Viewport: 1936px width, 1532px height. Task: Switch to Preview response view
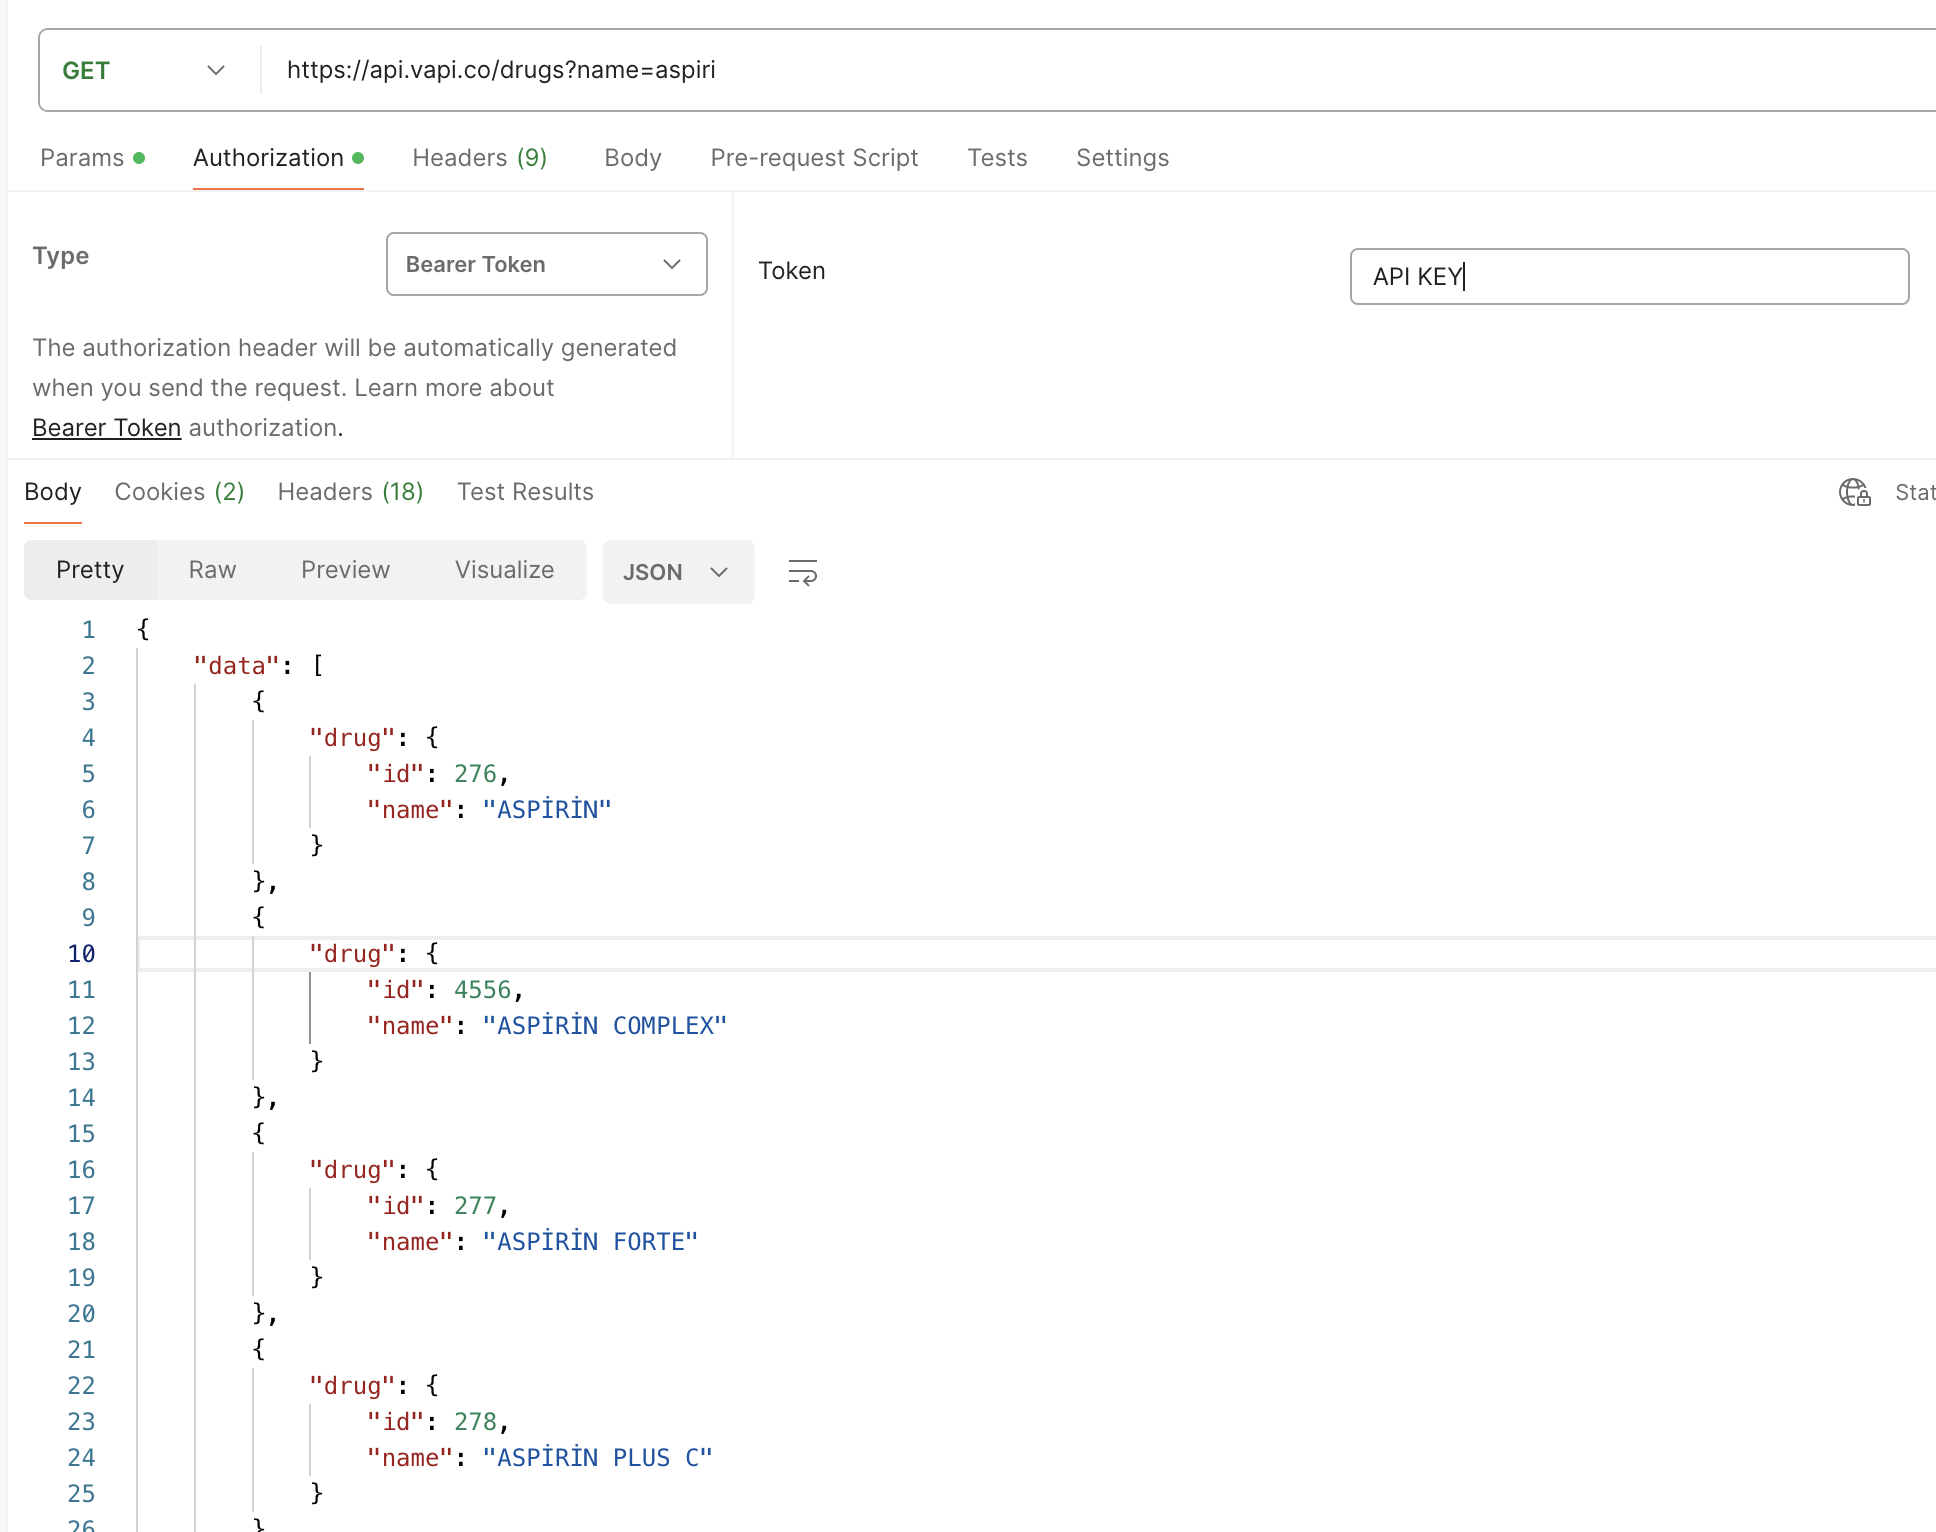click(345, 570)
